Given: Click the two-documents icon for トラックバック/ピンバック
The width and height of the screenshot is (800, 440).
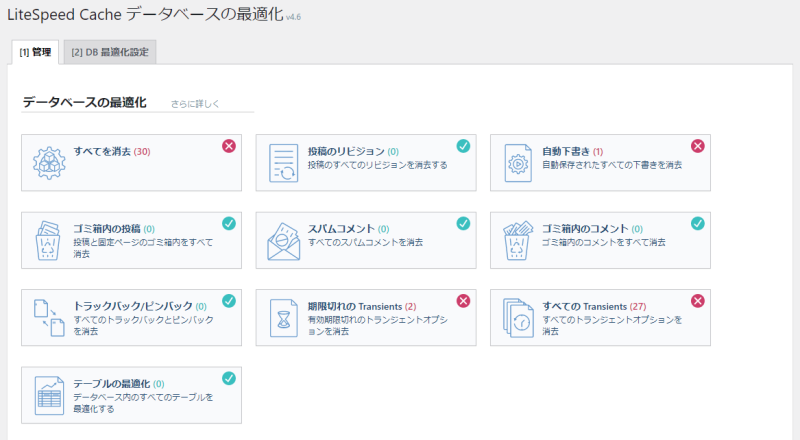Looking at the screenshot, I should click(x=48, y=318).
